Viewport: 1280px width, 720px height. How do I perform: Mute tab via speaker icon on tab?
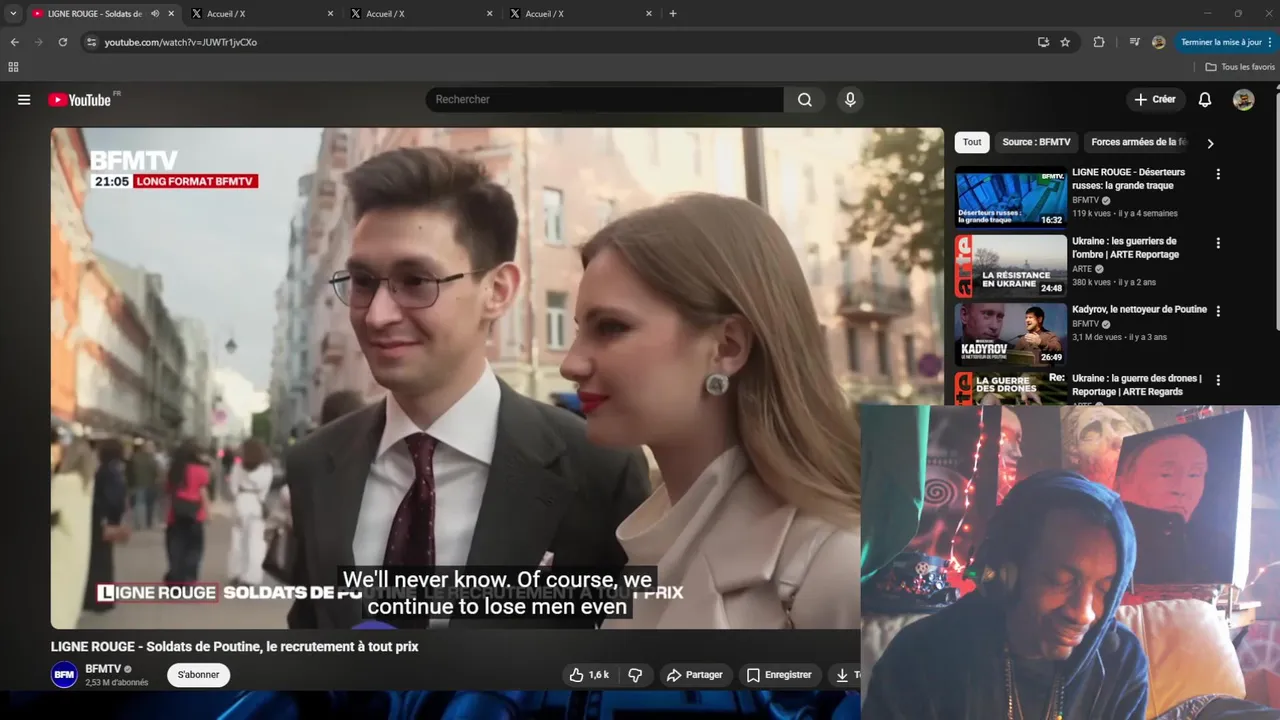[154, 14]
